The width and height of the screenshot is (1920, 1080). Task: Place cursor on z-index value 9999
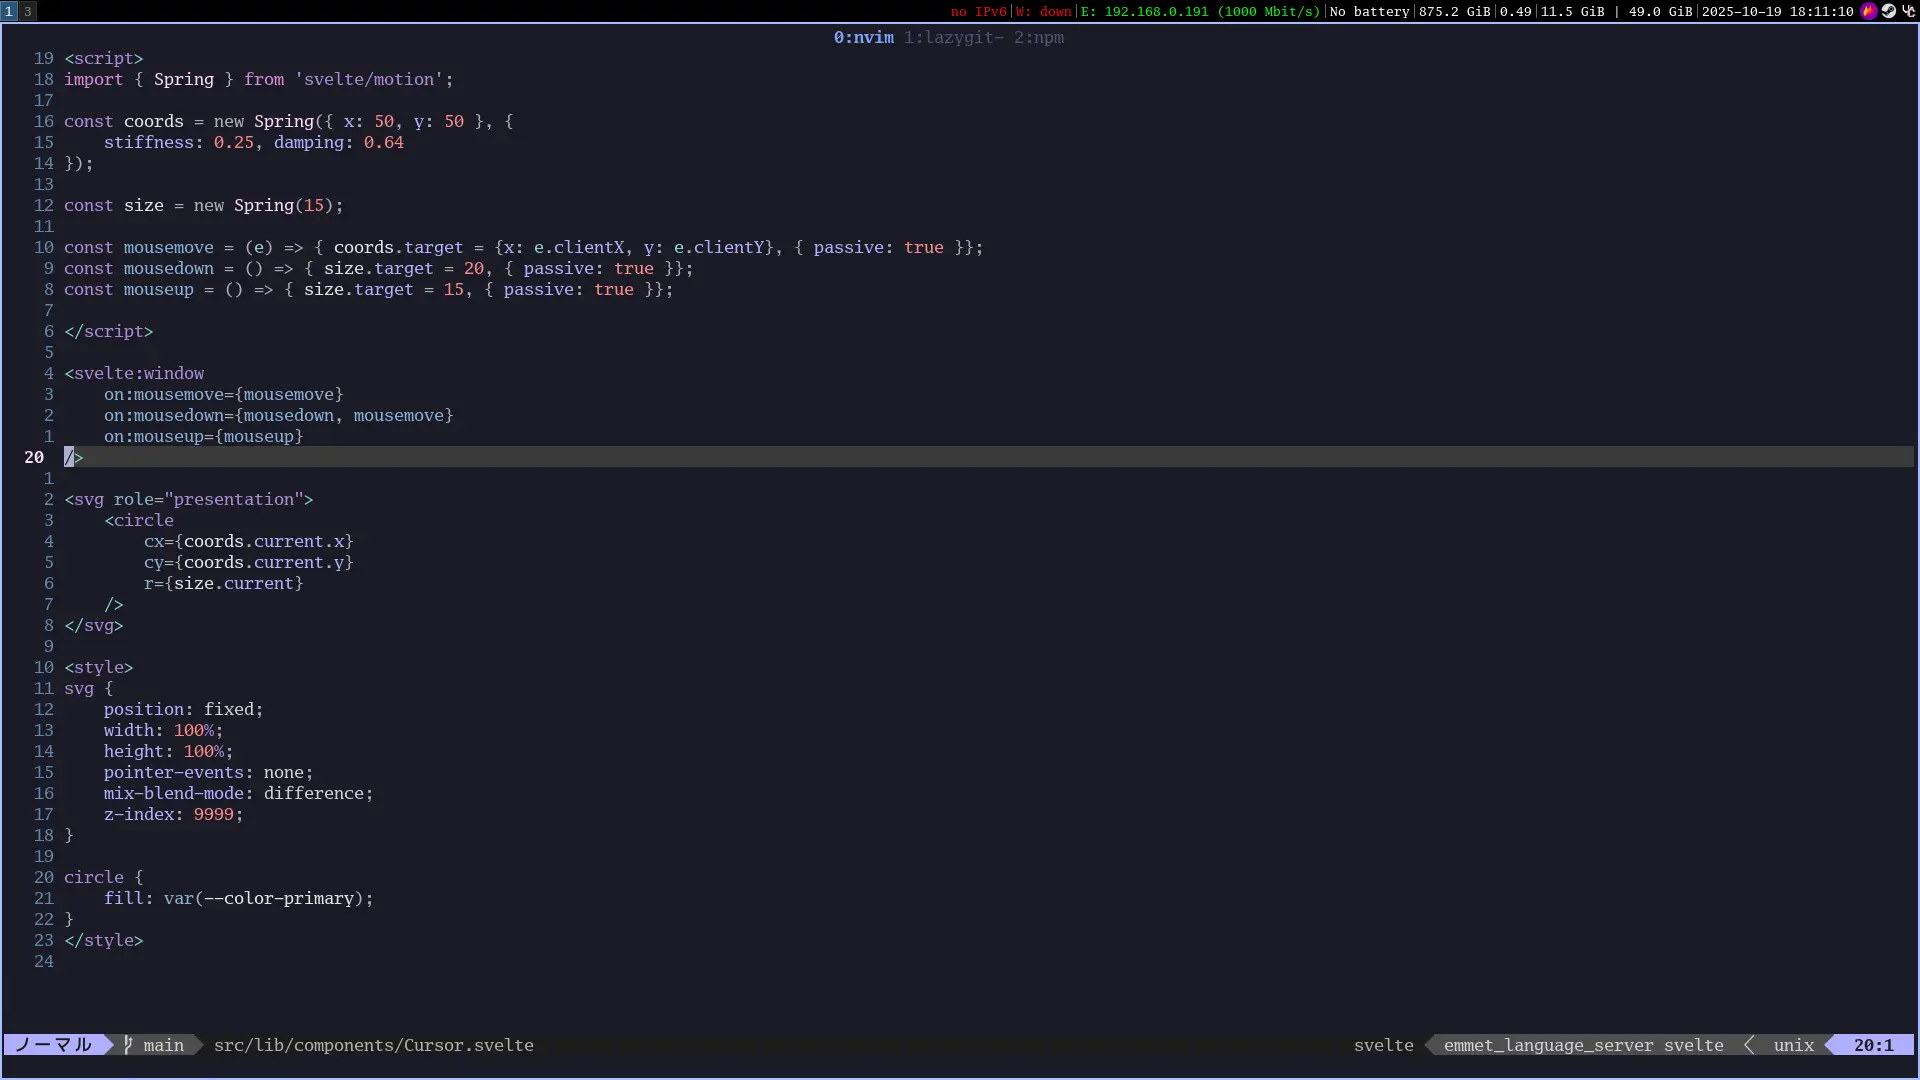coord(213,814)
